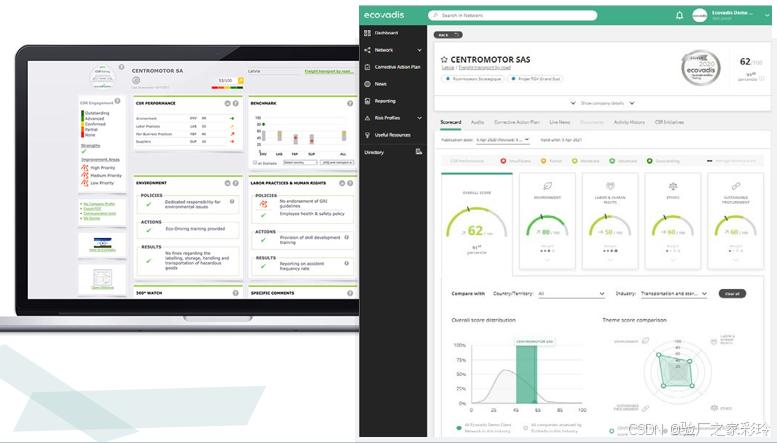The height and width of the screenshot is (443, 777).
Task: Click the Corrective Action Plan clipboard icon
Action: click(x=367, y=67)
